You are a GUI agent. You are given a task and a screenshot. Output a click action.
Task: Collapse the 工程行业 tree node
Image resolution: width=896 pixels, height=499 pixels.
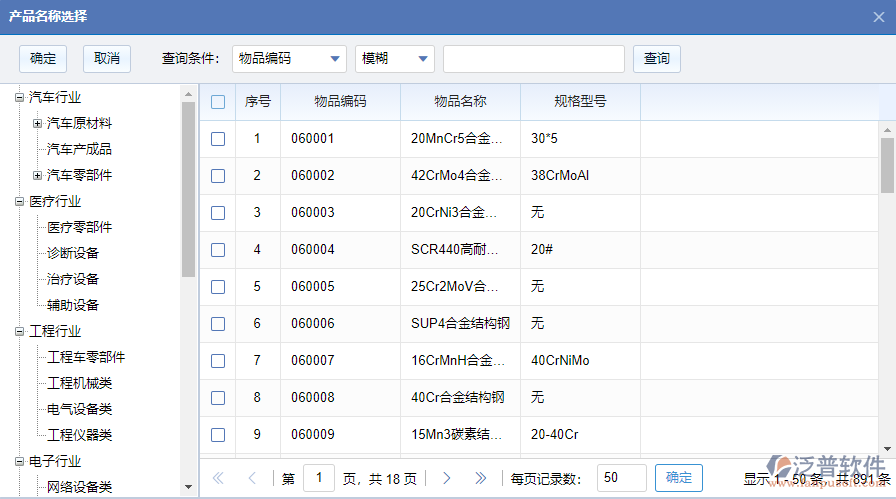coord(19,332)
